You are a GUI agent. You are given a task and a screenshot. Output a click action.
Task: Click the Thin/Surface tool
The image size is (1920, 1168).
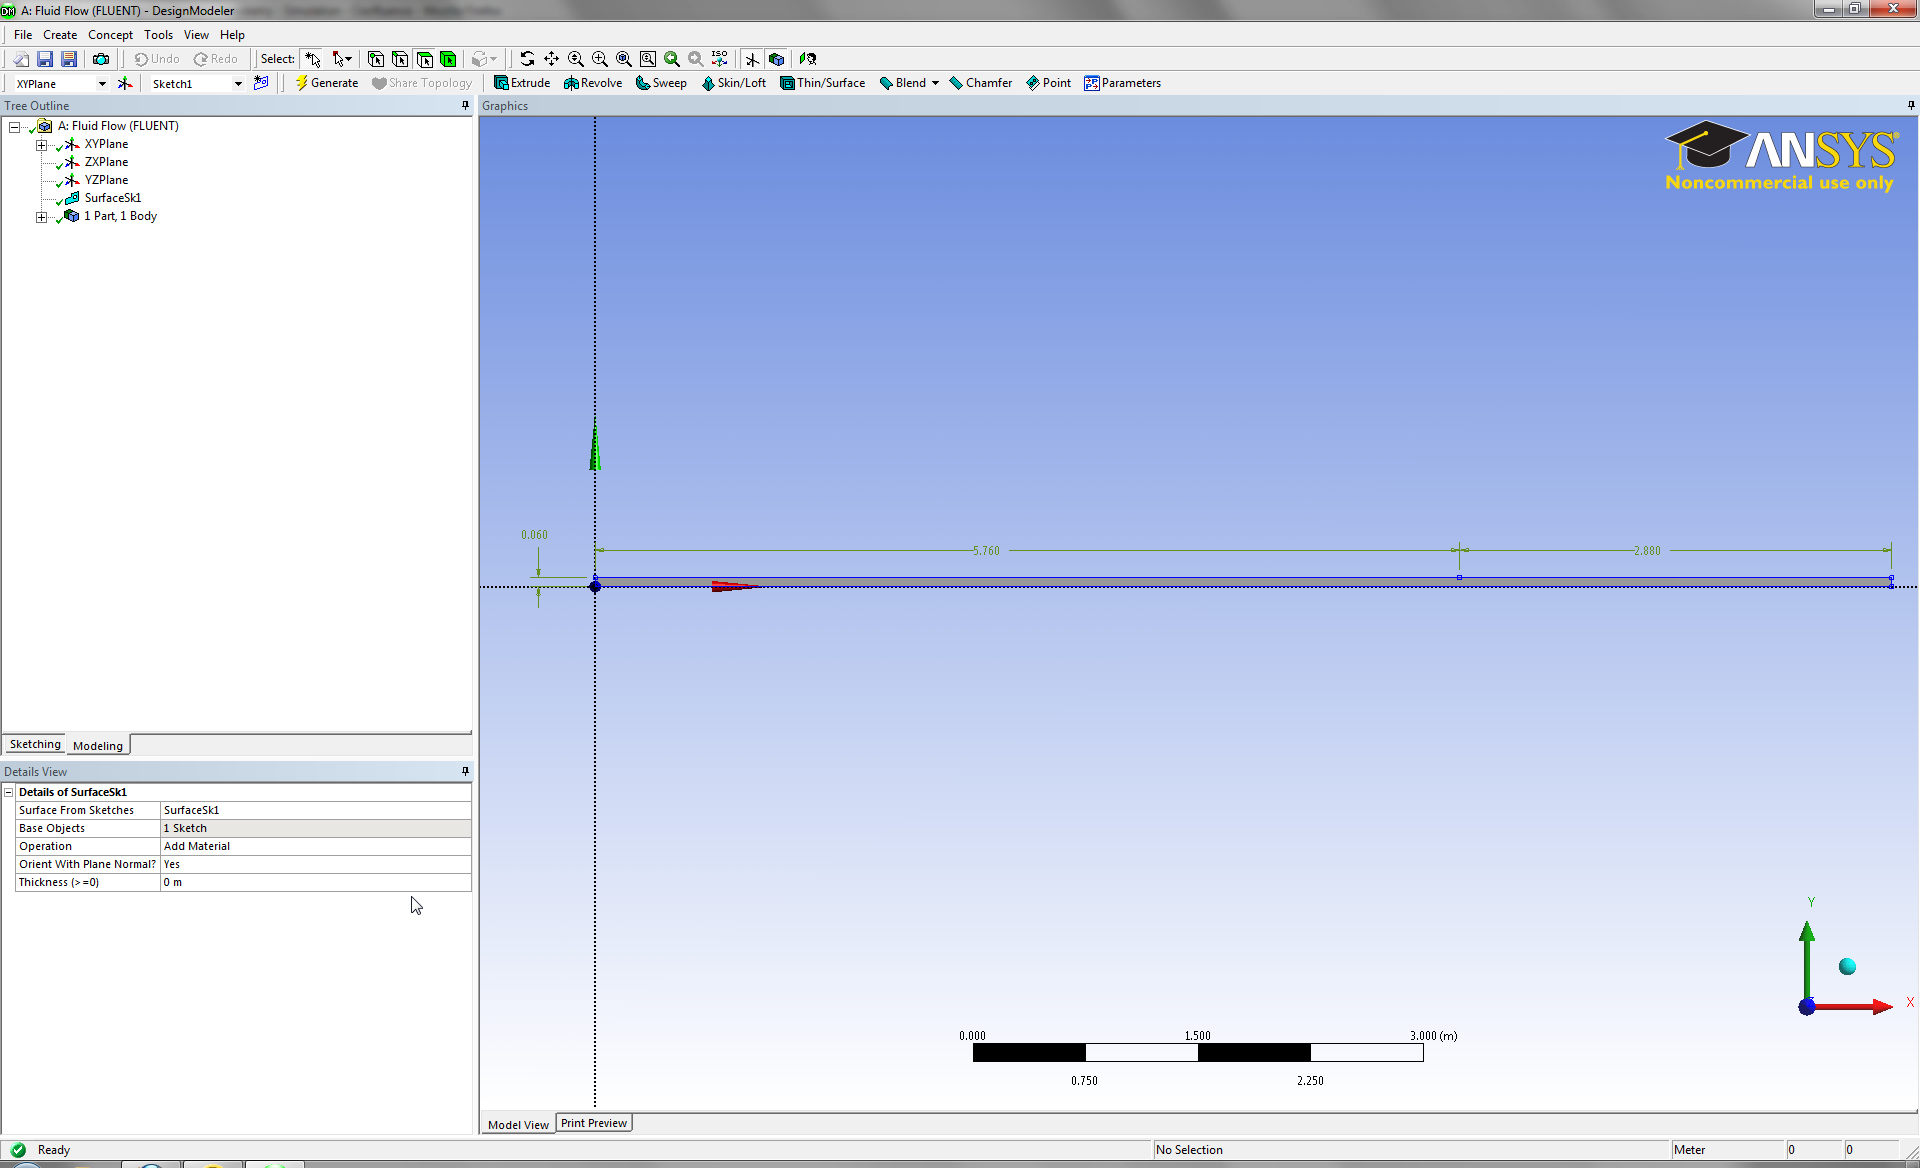click(822, 83)
